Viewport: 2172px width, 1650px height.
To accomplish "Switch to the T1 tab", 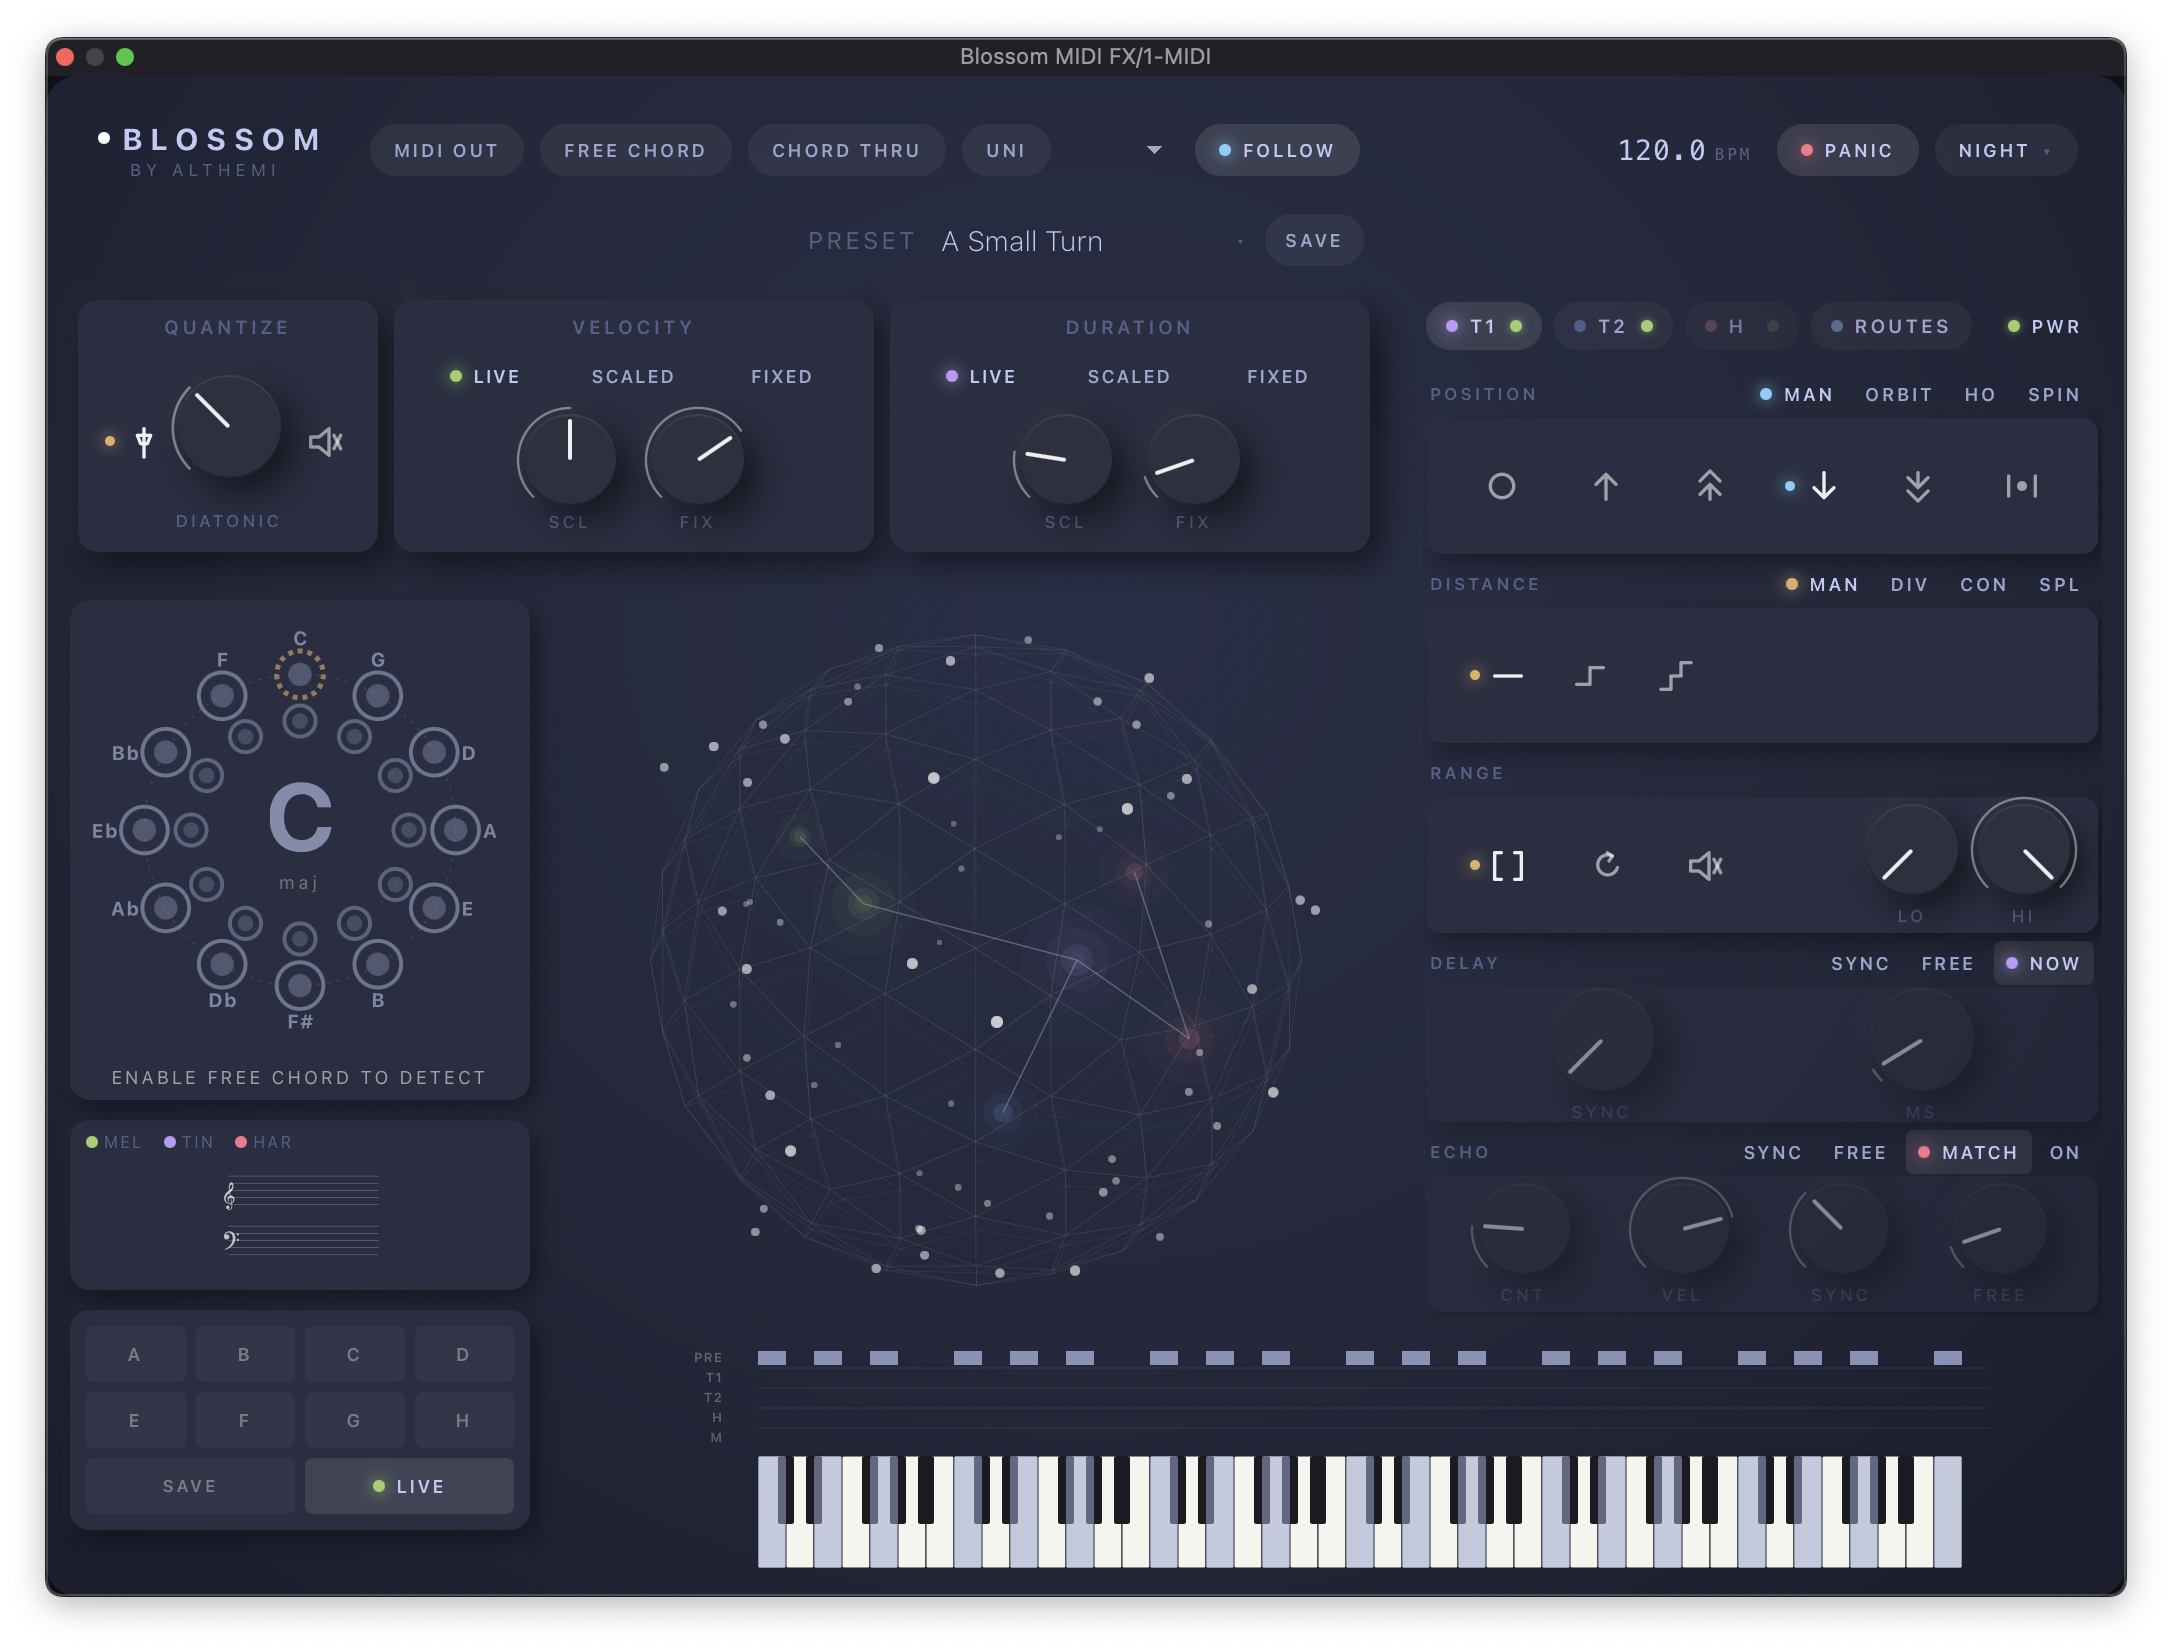I will [1484, 327].
